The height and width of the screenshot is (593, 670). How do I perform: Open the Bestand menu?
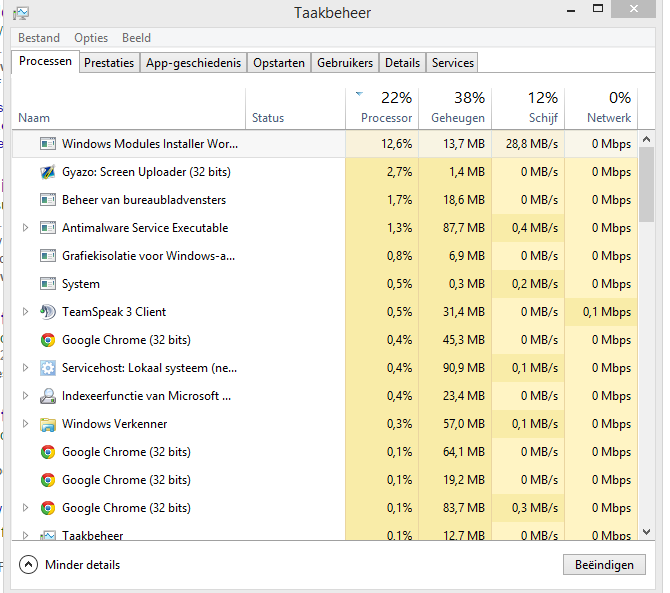coord(39,38)
